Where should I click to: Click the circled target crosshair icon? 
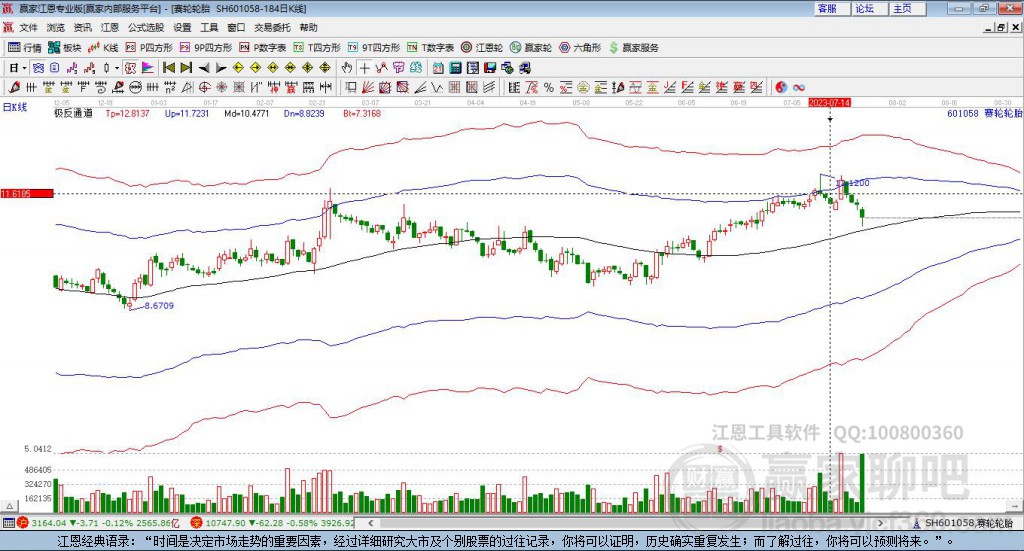point(204,87)
